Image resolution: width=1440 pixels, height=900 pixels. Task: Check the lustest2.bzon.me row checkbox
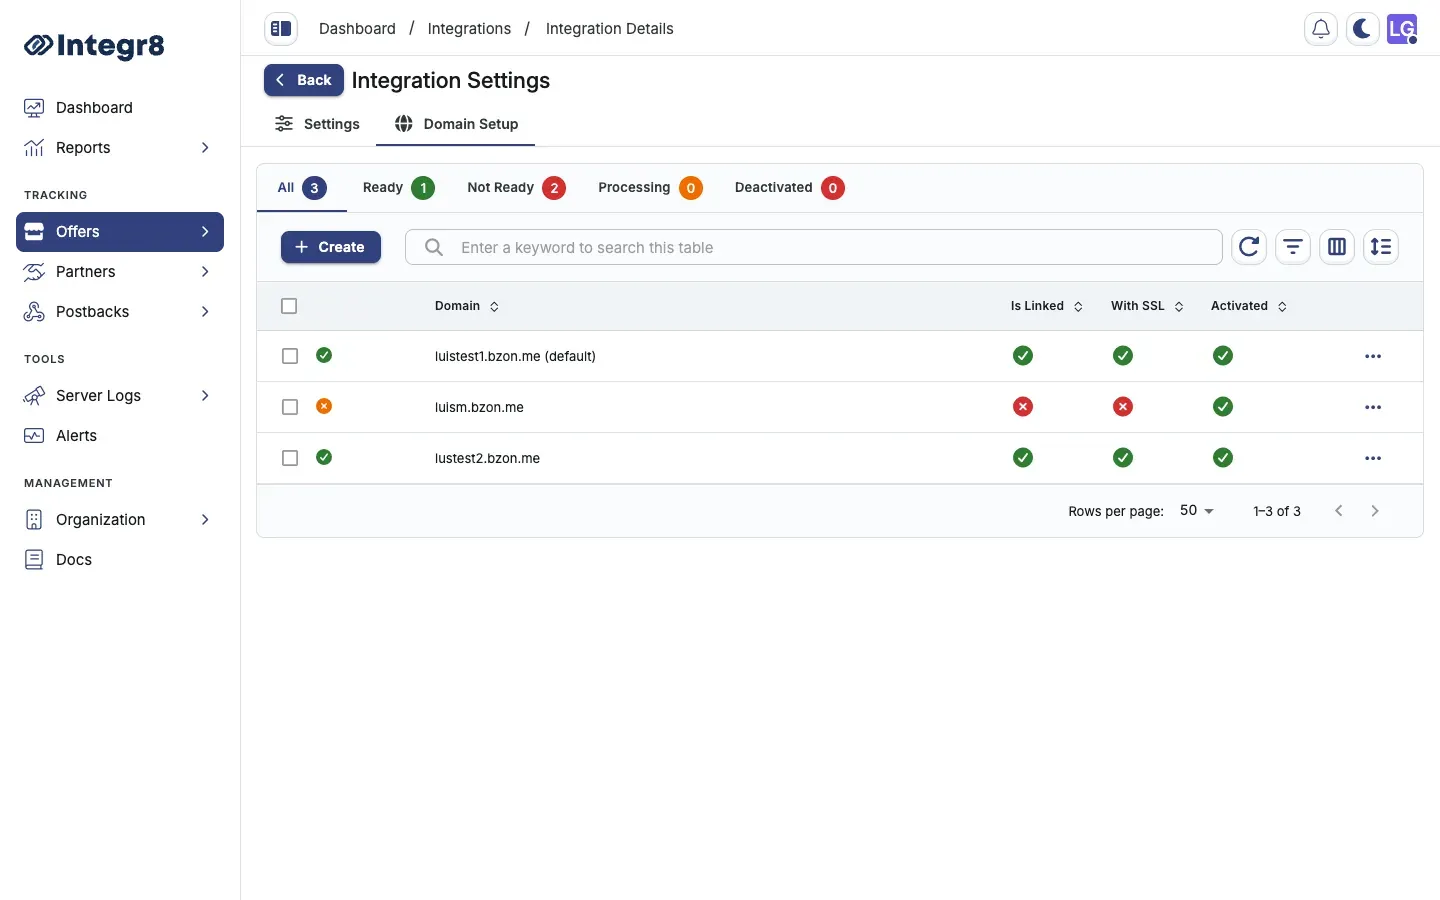(290, 458)
